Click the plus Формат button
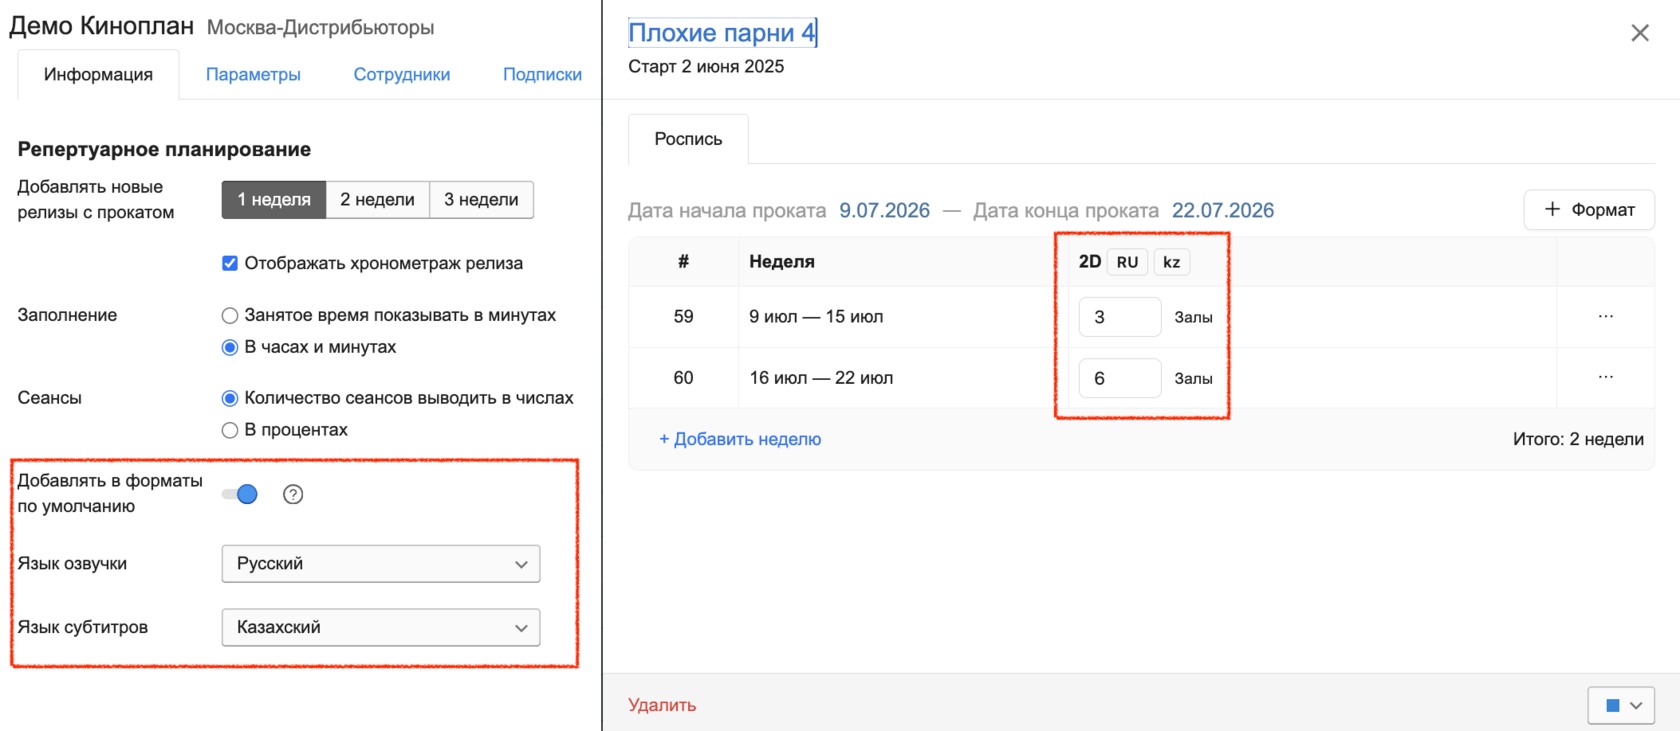This screenshot has width=1680, height=731. click(1589, 210)
